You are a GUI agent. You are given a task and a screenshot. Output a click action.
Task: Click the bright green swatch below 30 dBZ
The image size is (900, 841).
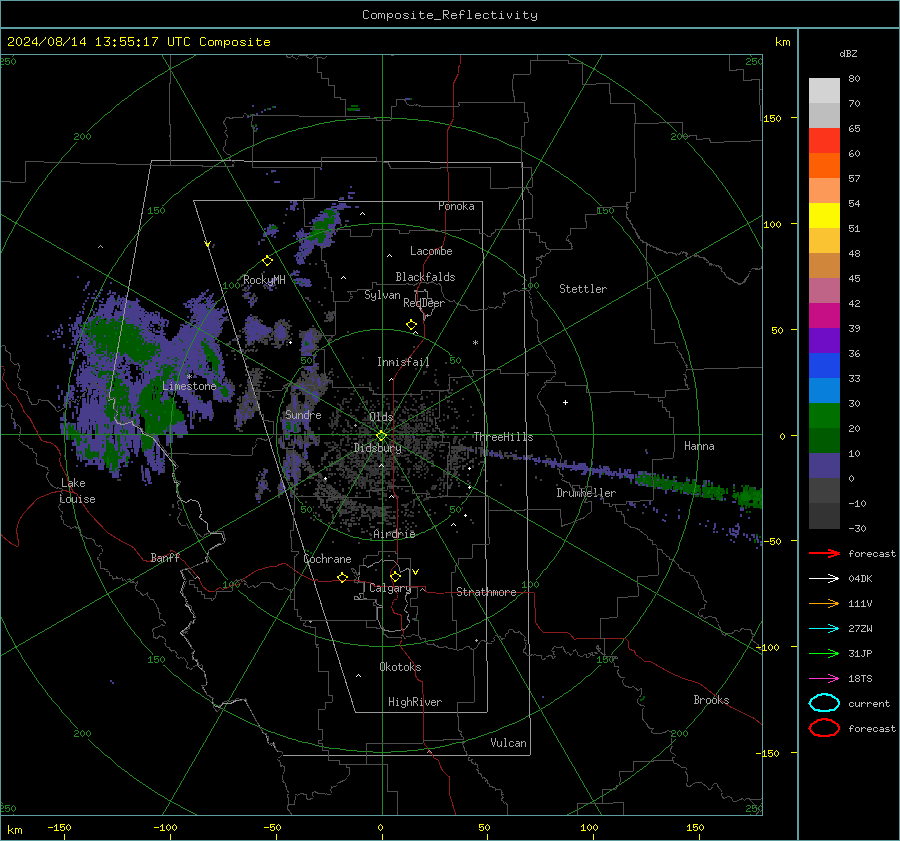(x=824, y=416)
